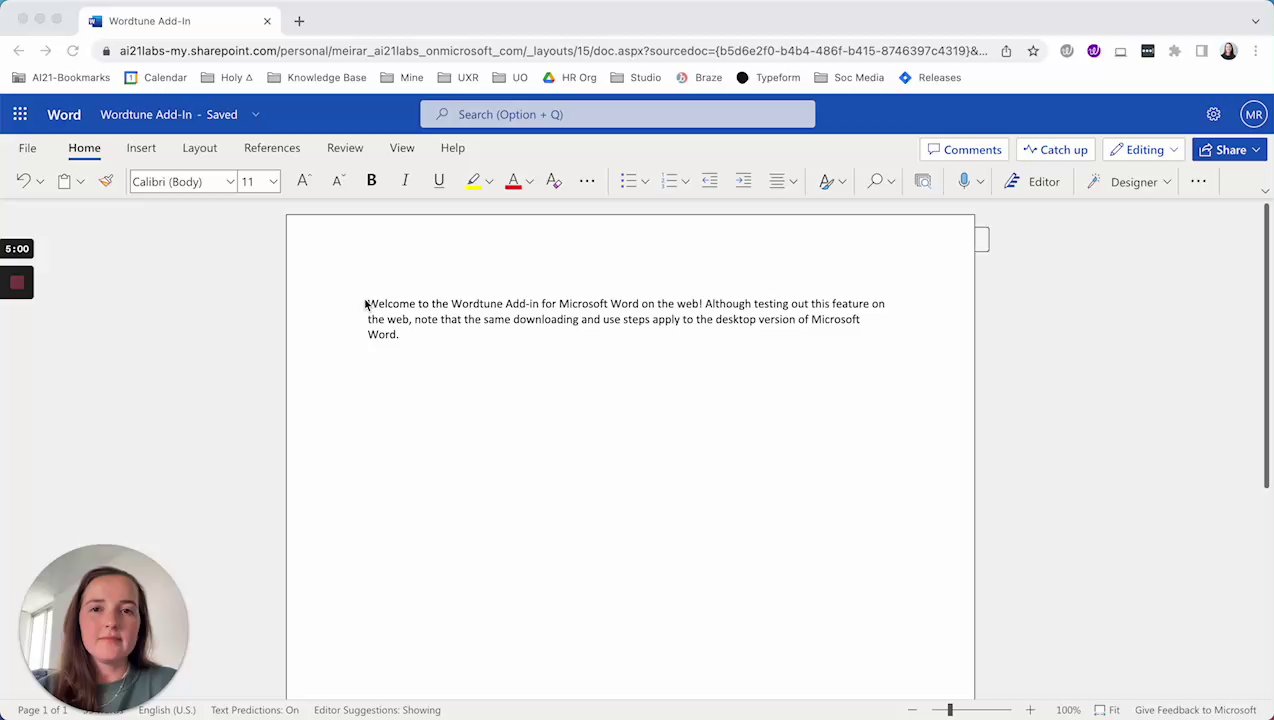The image size is (1274, 720).
Task: Expand the paste options dropdown
Action: (x=81, y=182)
